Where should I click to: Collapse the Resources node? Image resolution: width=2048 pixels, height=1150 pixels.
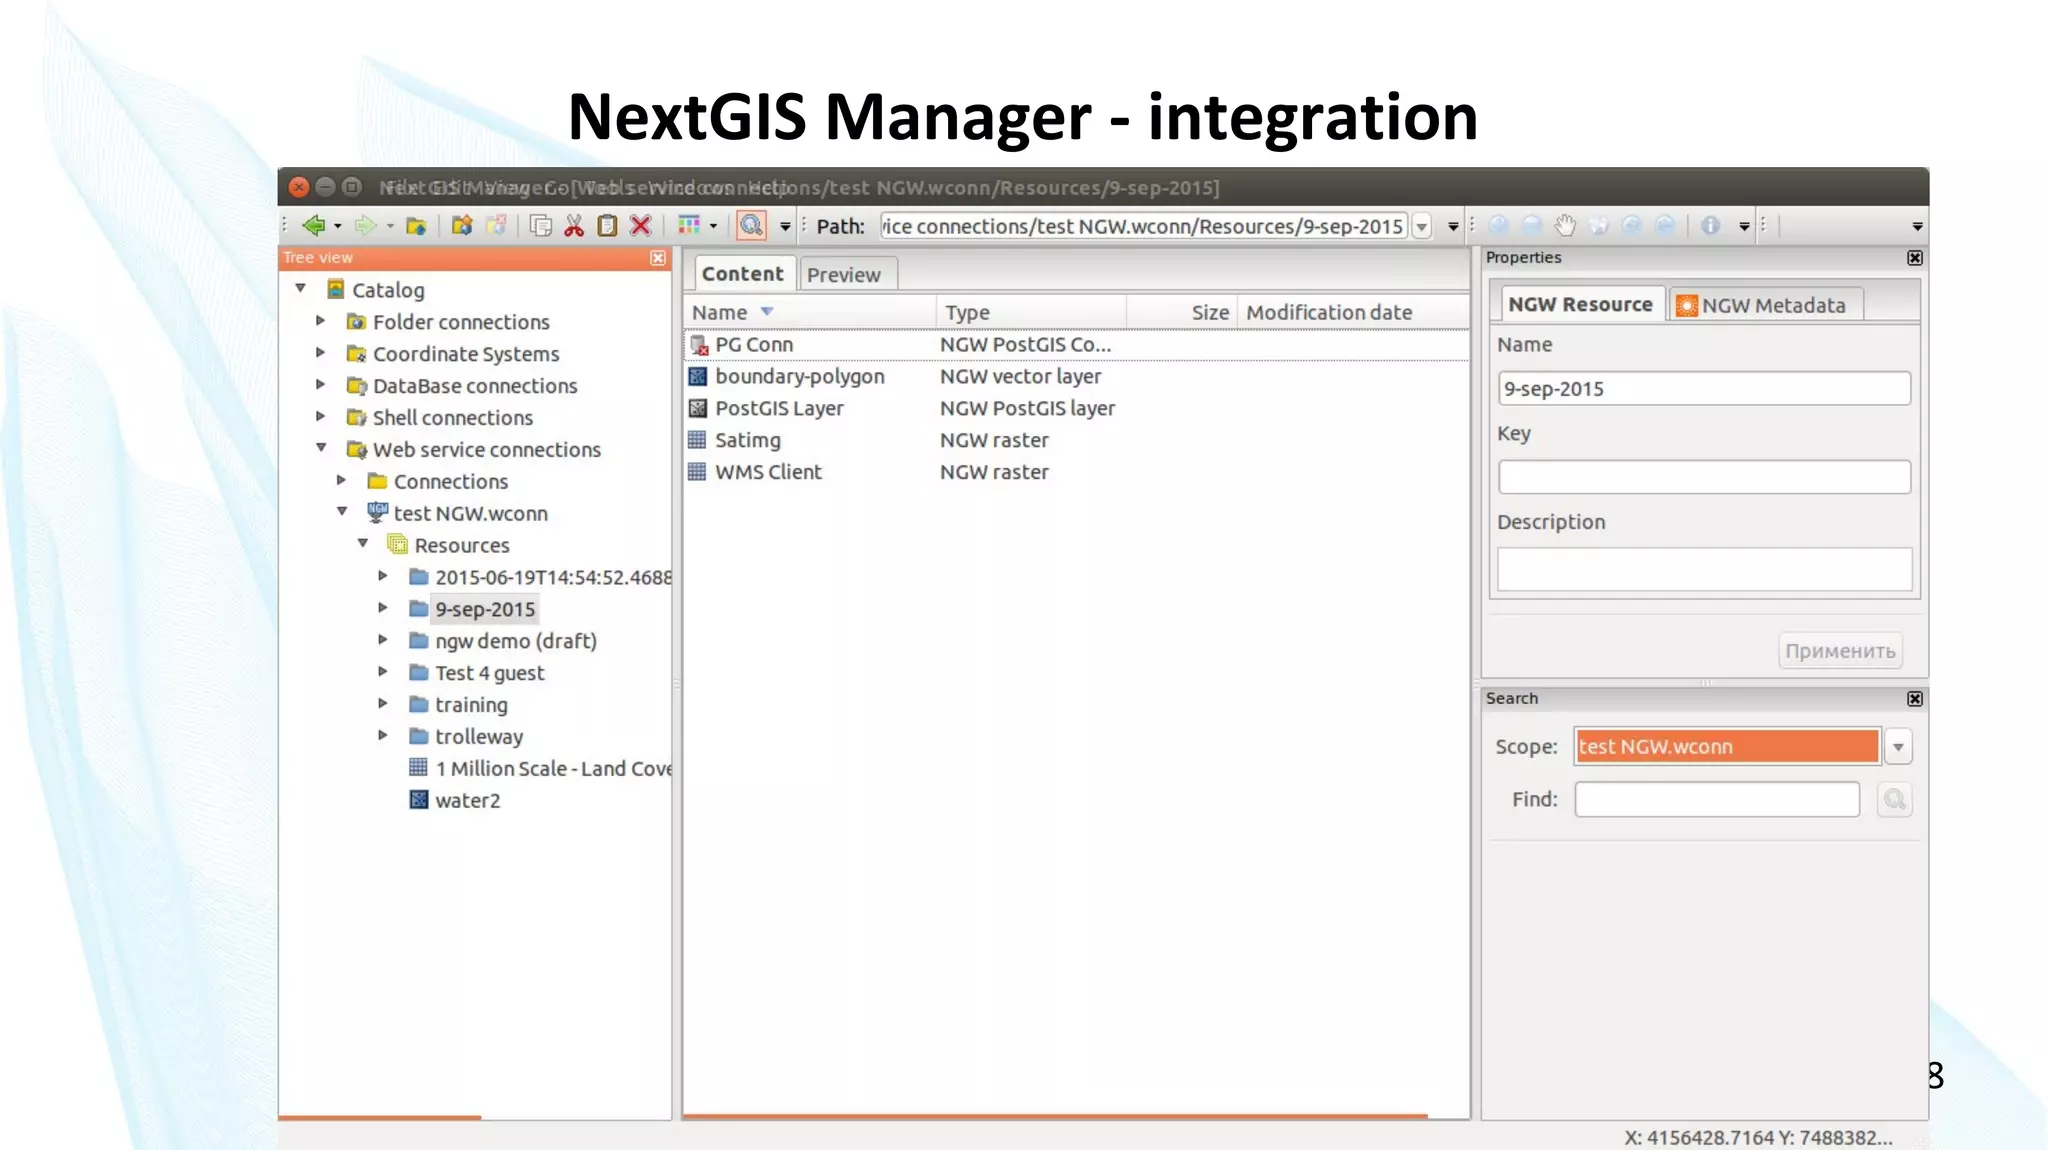click(x=363, y=544)
